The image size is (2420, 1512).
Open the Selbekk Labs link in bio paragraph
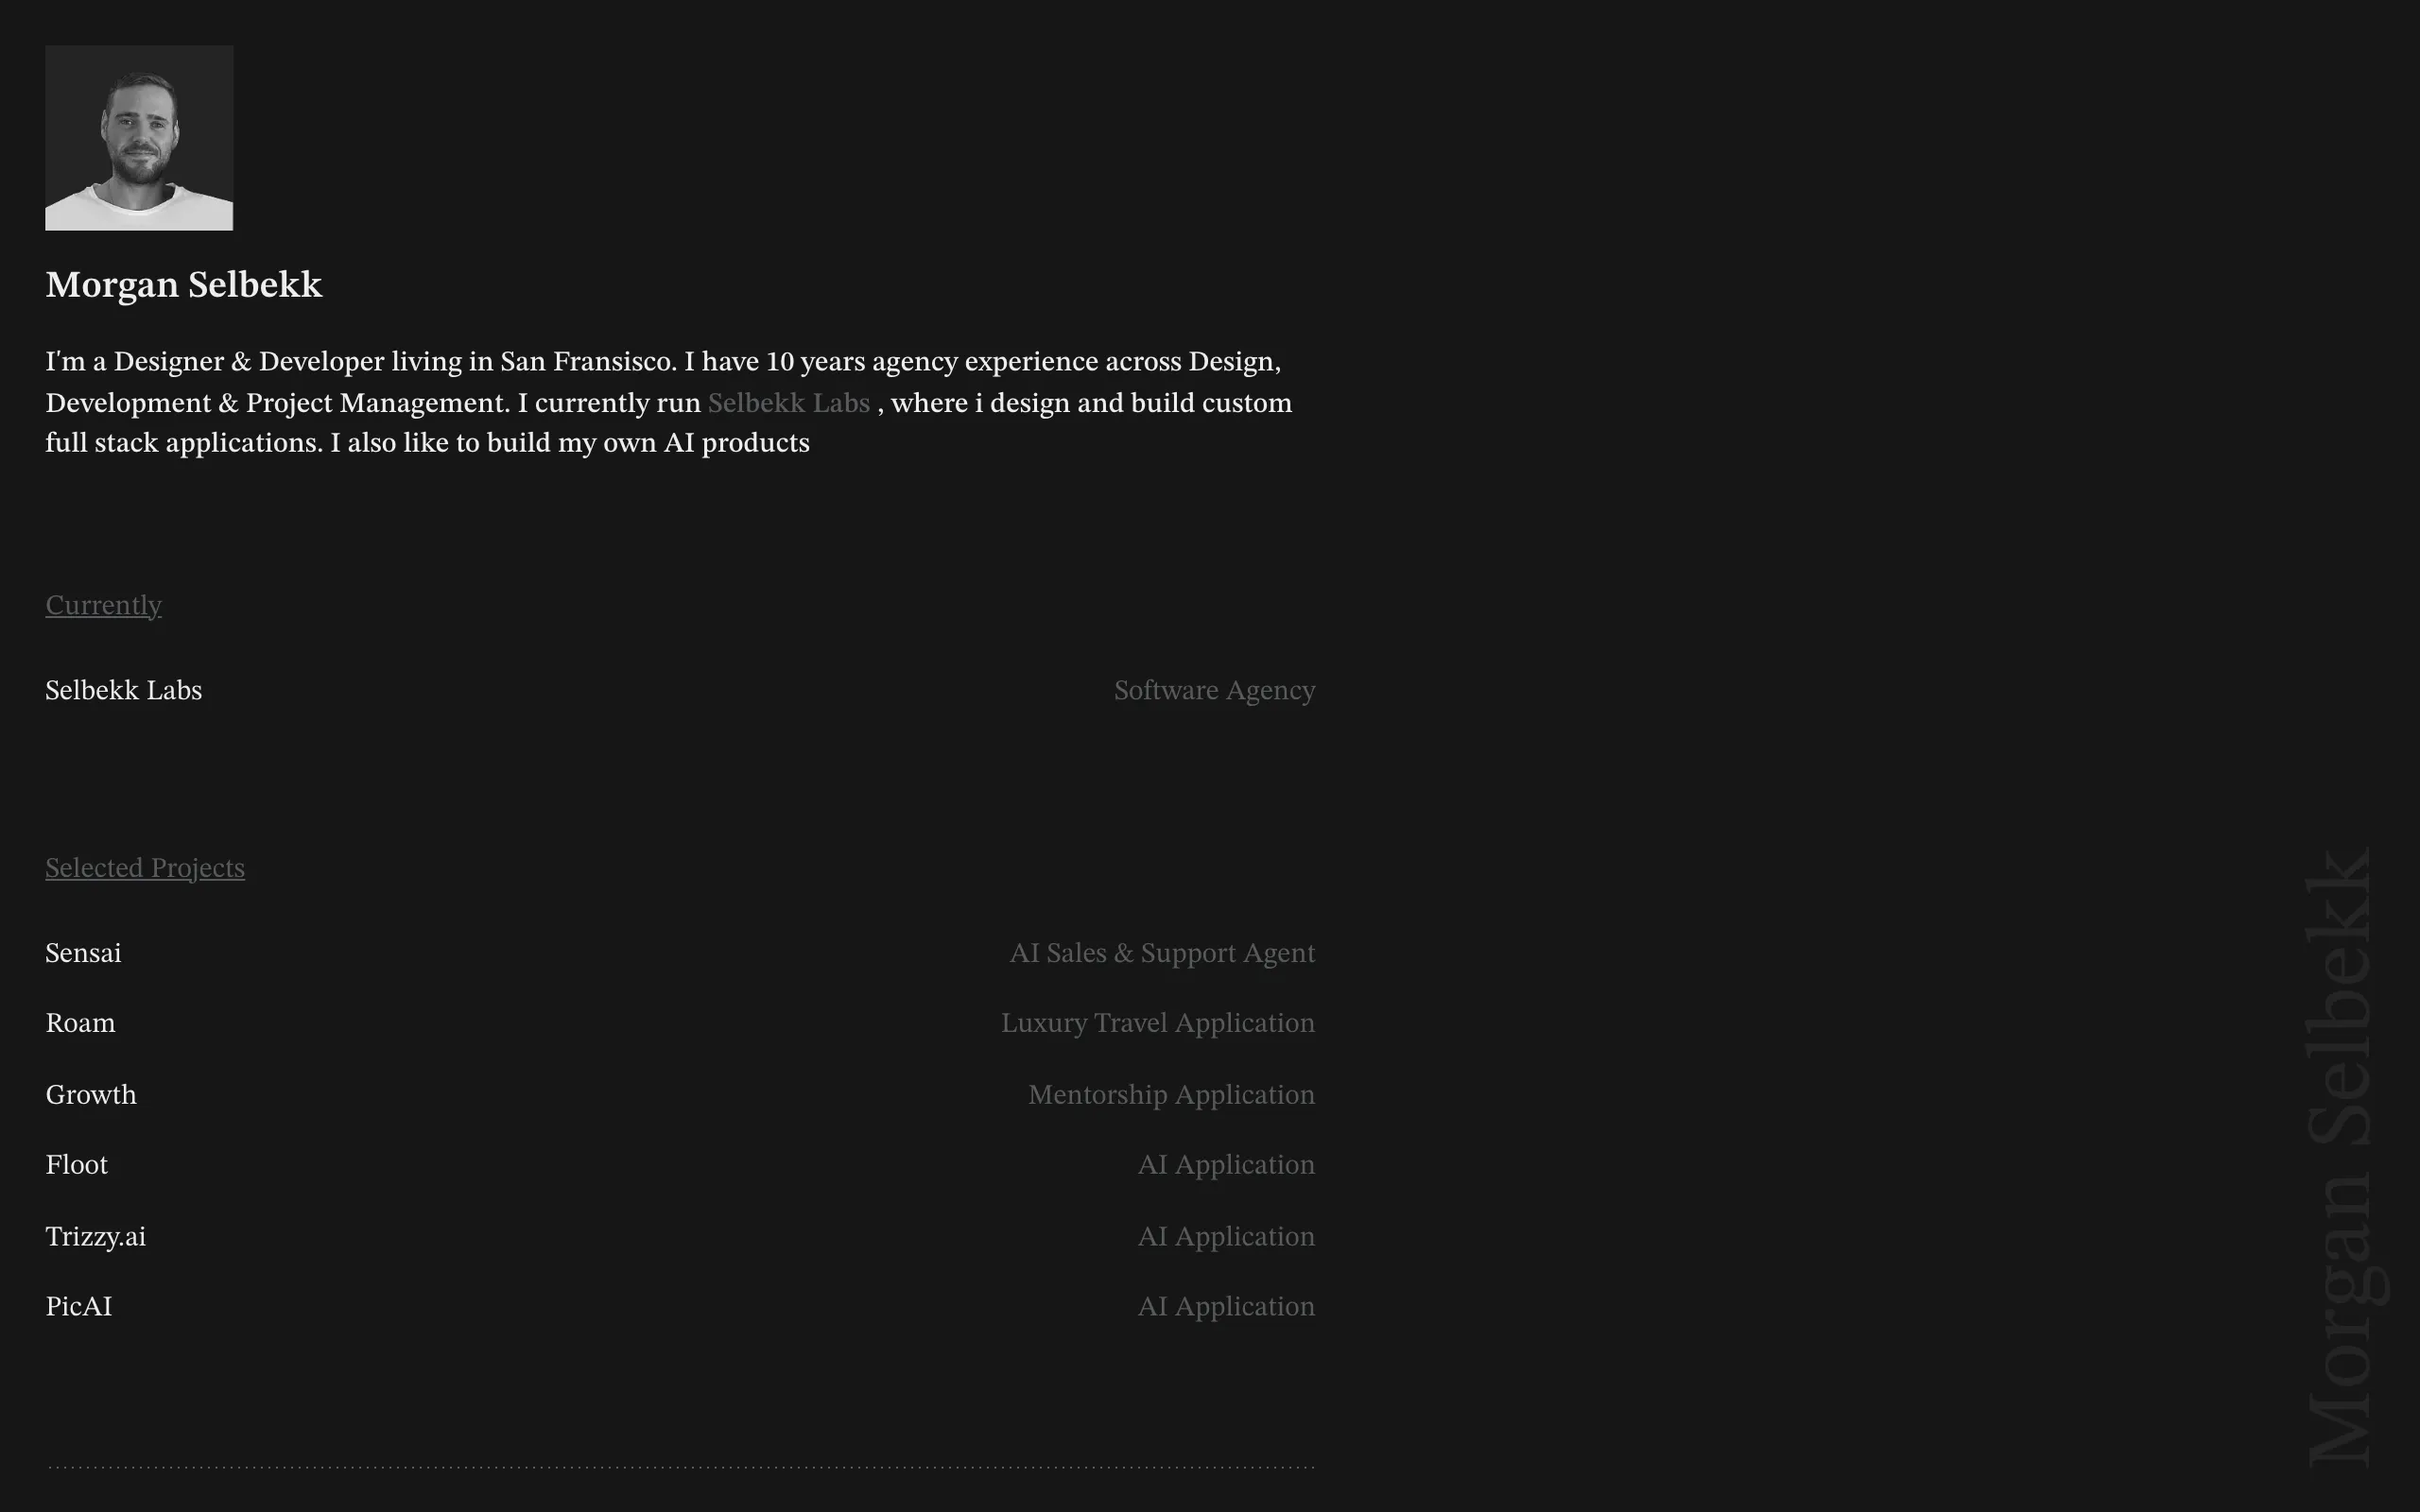(x=789, y=403)
